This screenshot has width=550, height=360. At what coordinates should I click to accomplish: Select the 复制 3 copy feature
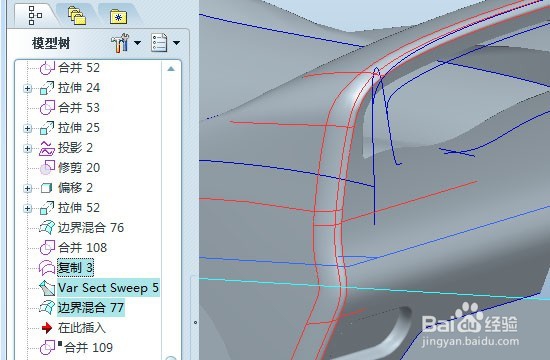click(x=75, y=268)
